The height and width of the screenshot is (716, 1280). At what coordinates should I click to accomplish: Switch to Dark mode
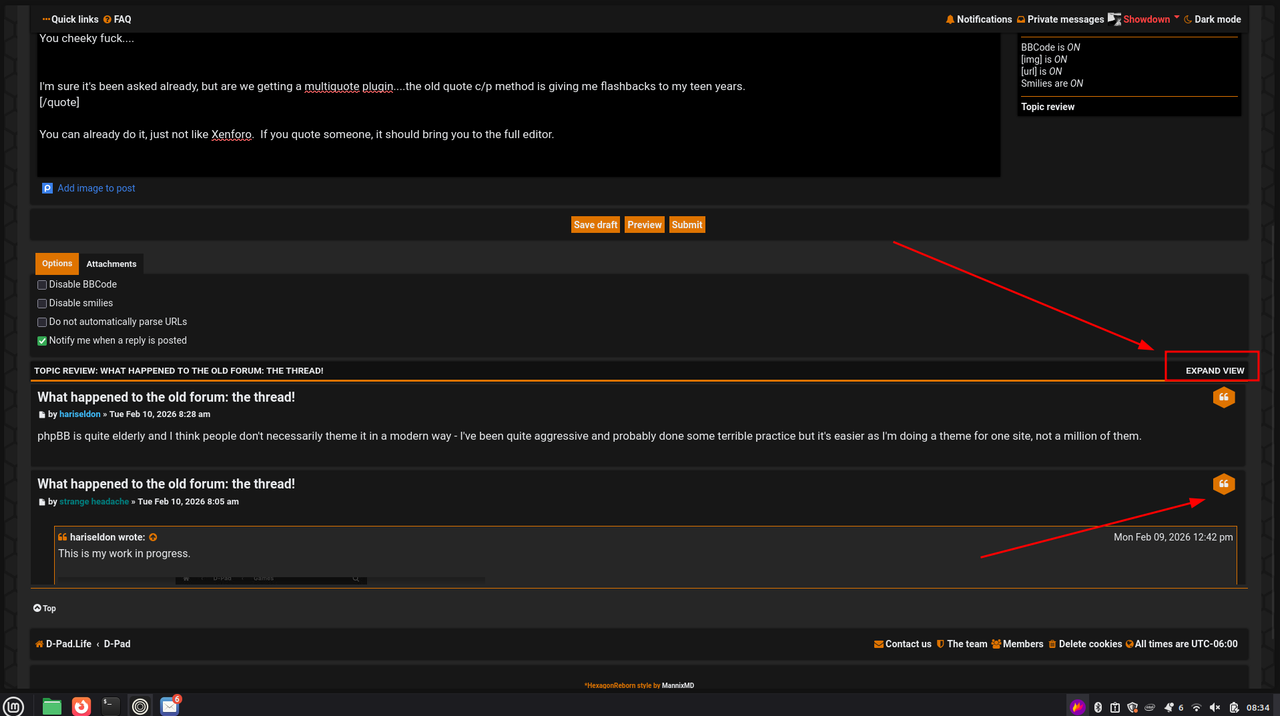[1212, 19]
